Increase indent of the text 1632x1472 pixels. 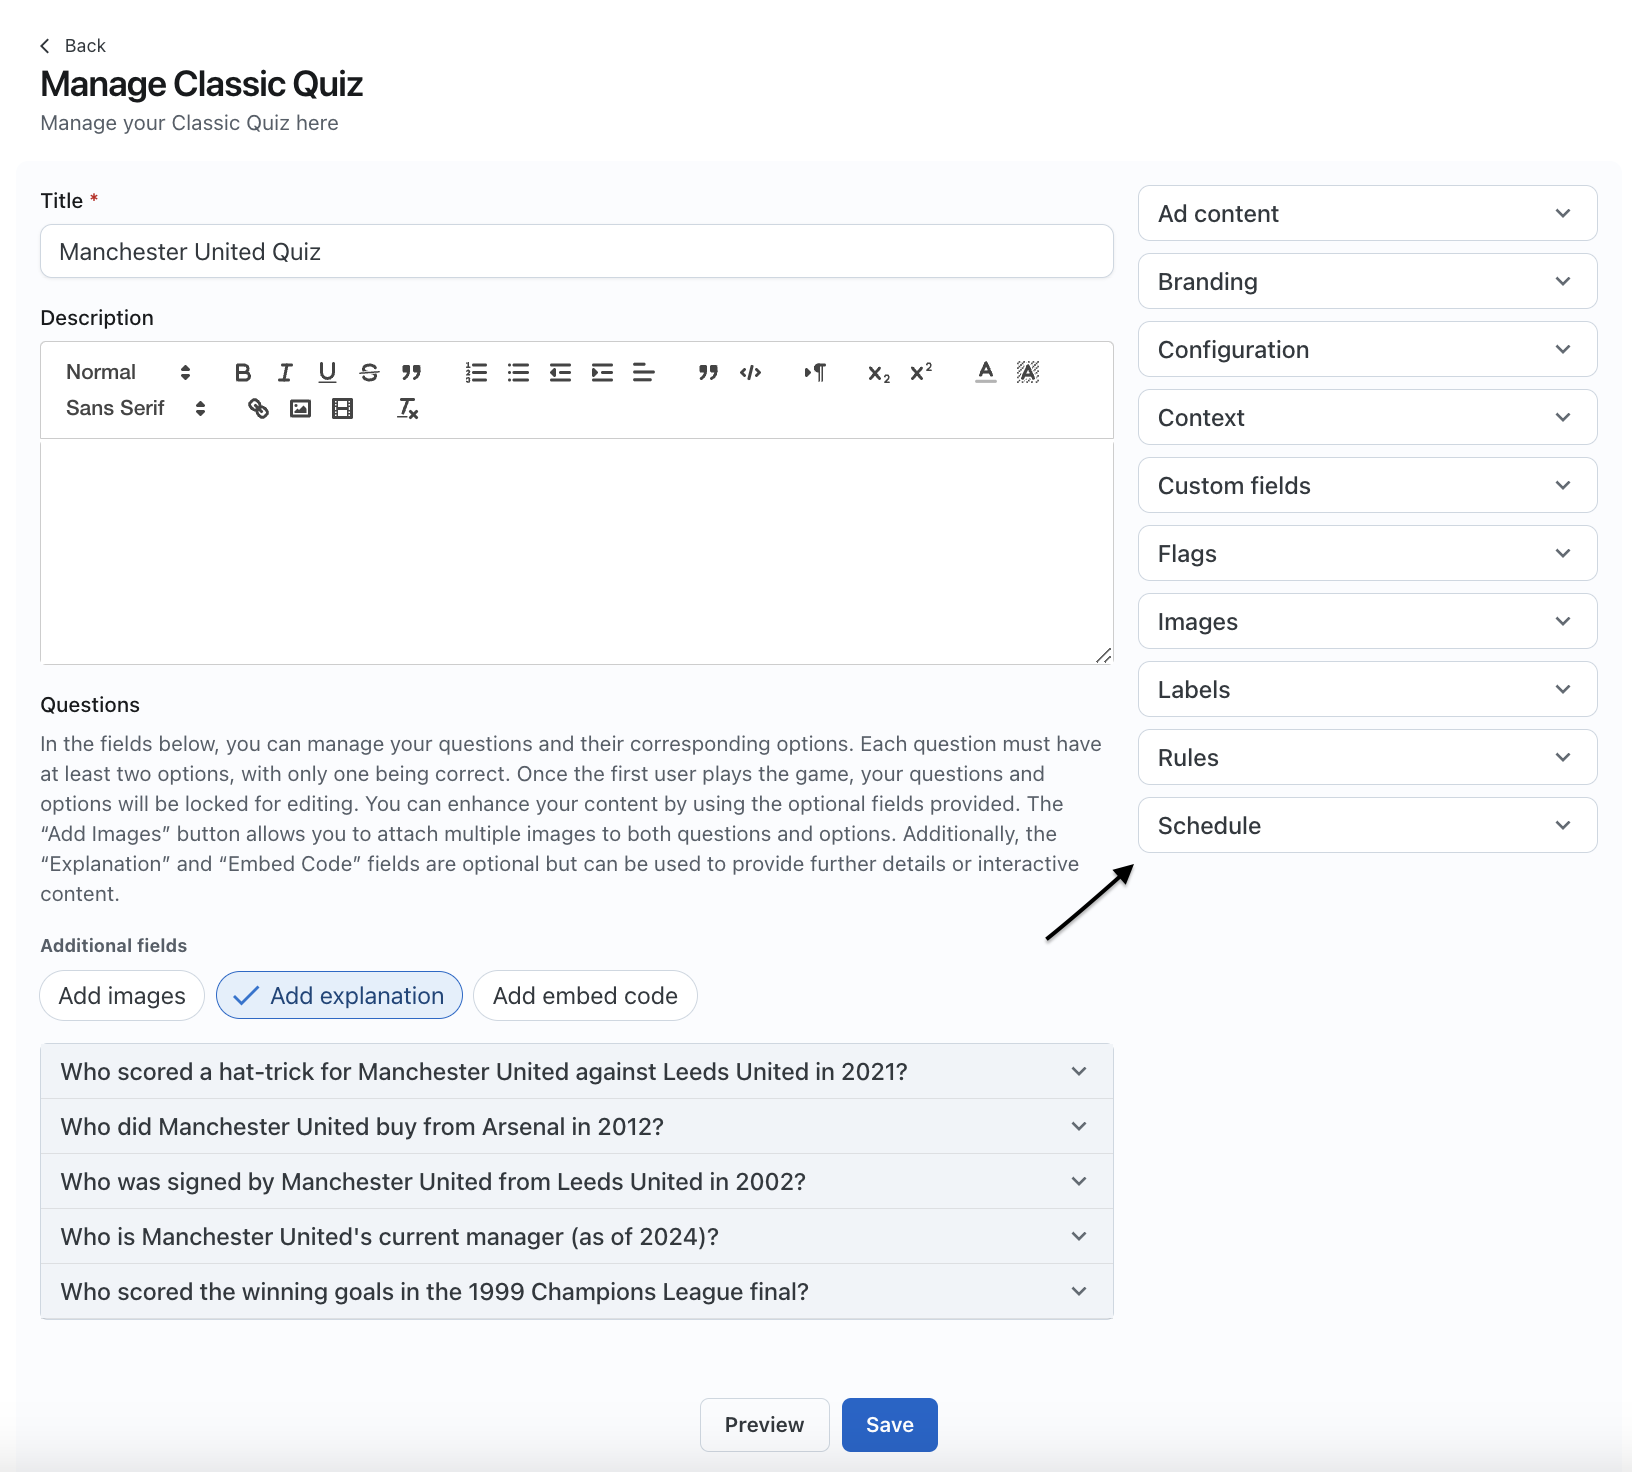click(x=602, y=372)
